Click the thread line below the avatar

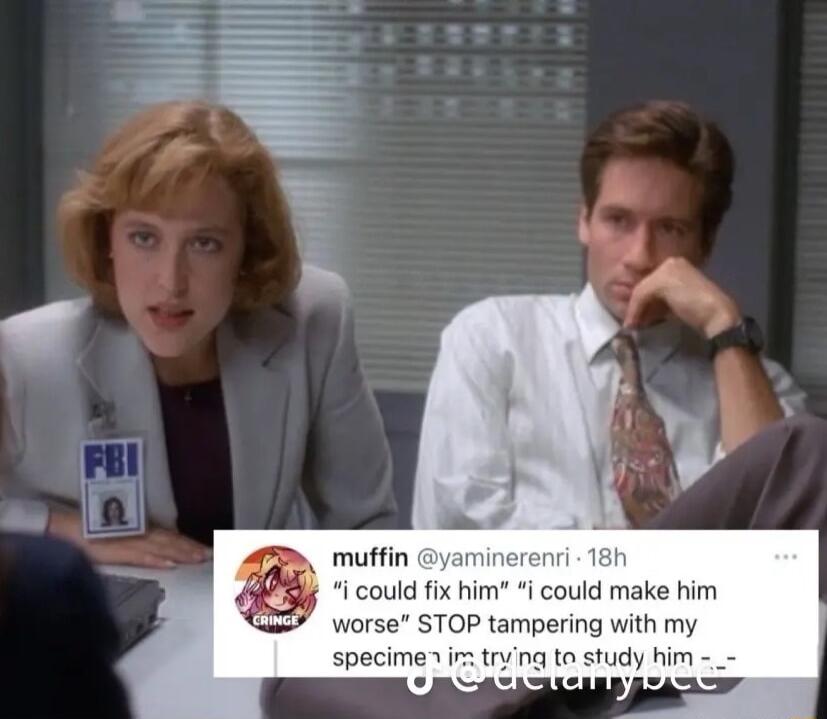pyautogui.click(x=275, y=658)
